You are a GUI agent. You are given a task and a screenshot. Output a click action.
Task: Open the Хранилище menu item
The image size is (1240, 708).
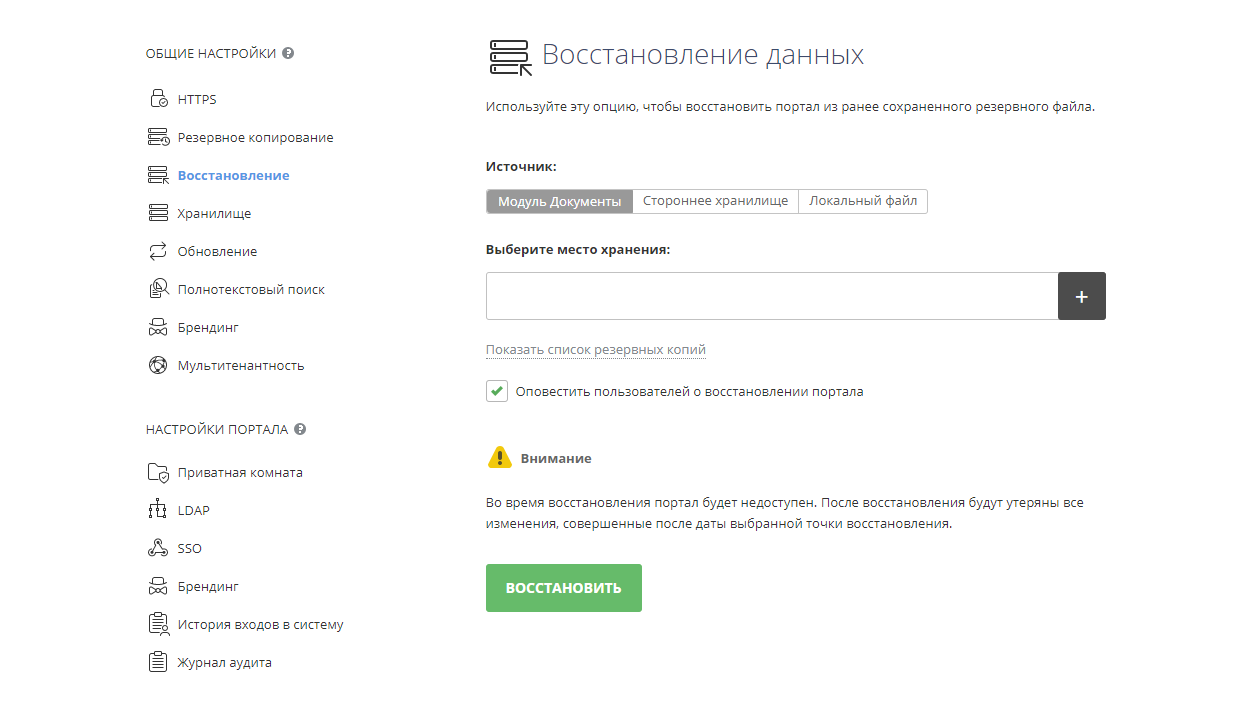coord(215,213)
